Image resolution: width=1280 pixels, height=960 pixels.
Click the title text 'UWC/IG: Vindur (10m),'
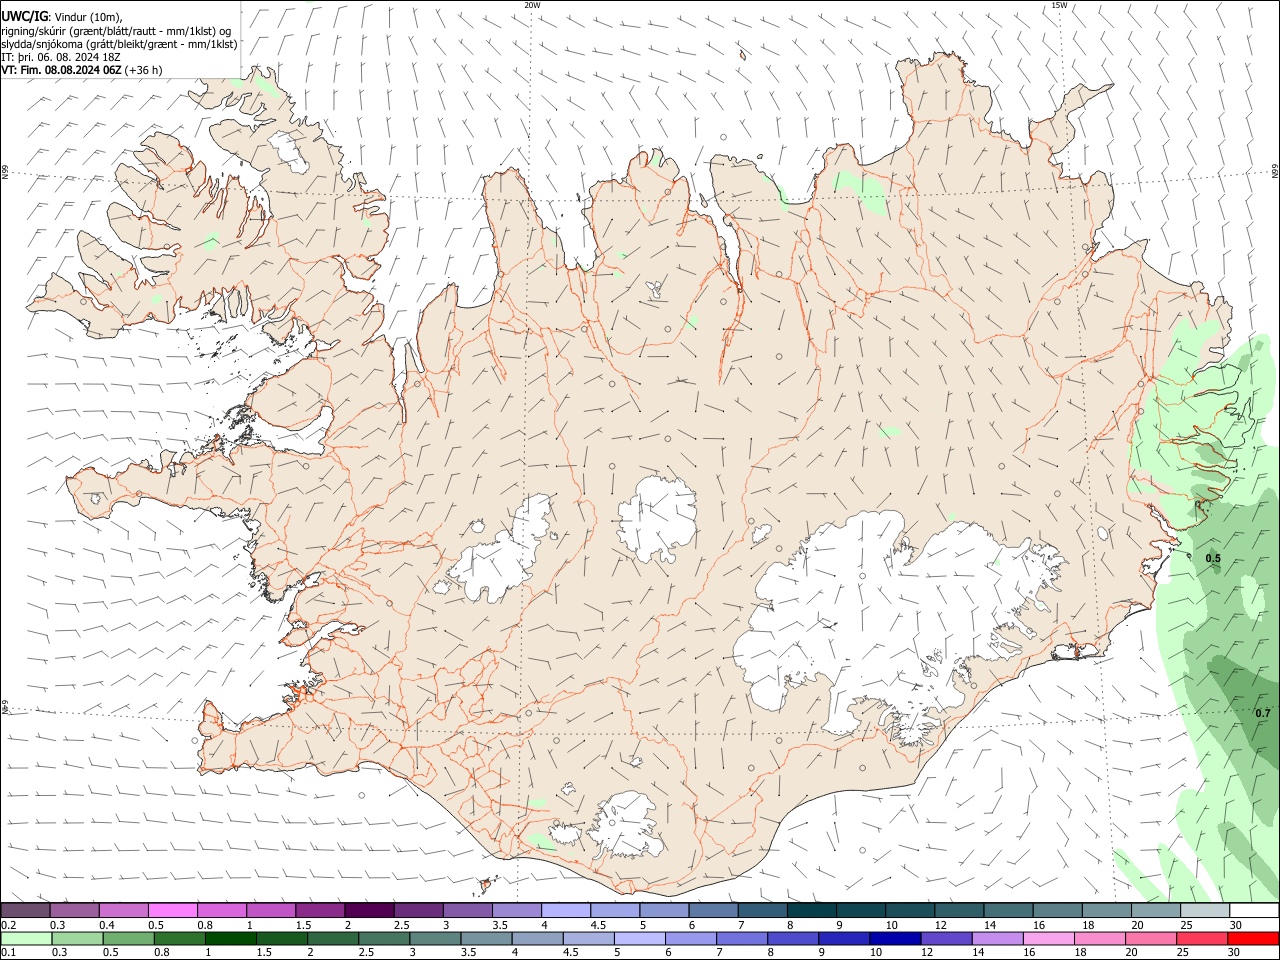[62, 17]
